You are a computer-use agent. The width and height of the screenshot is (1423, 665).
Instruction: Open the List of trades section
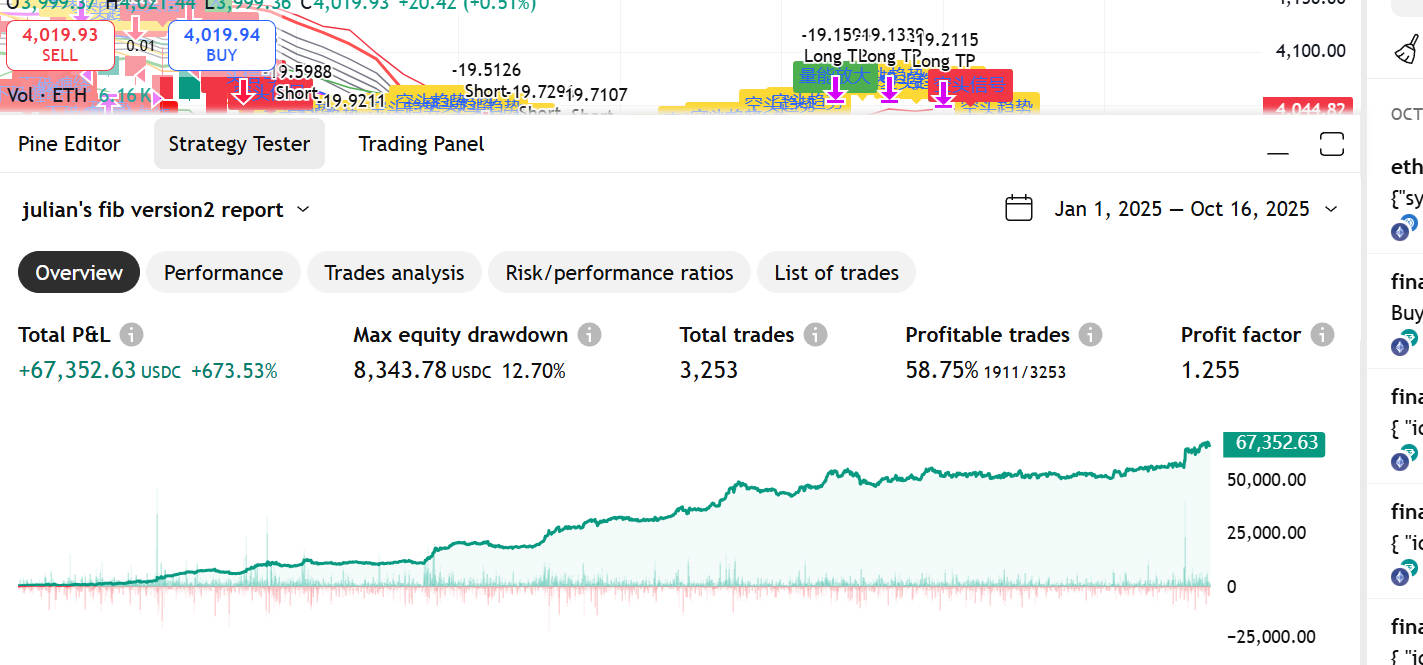point(836,273)
